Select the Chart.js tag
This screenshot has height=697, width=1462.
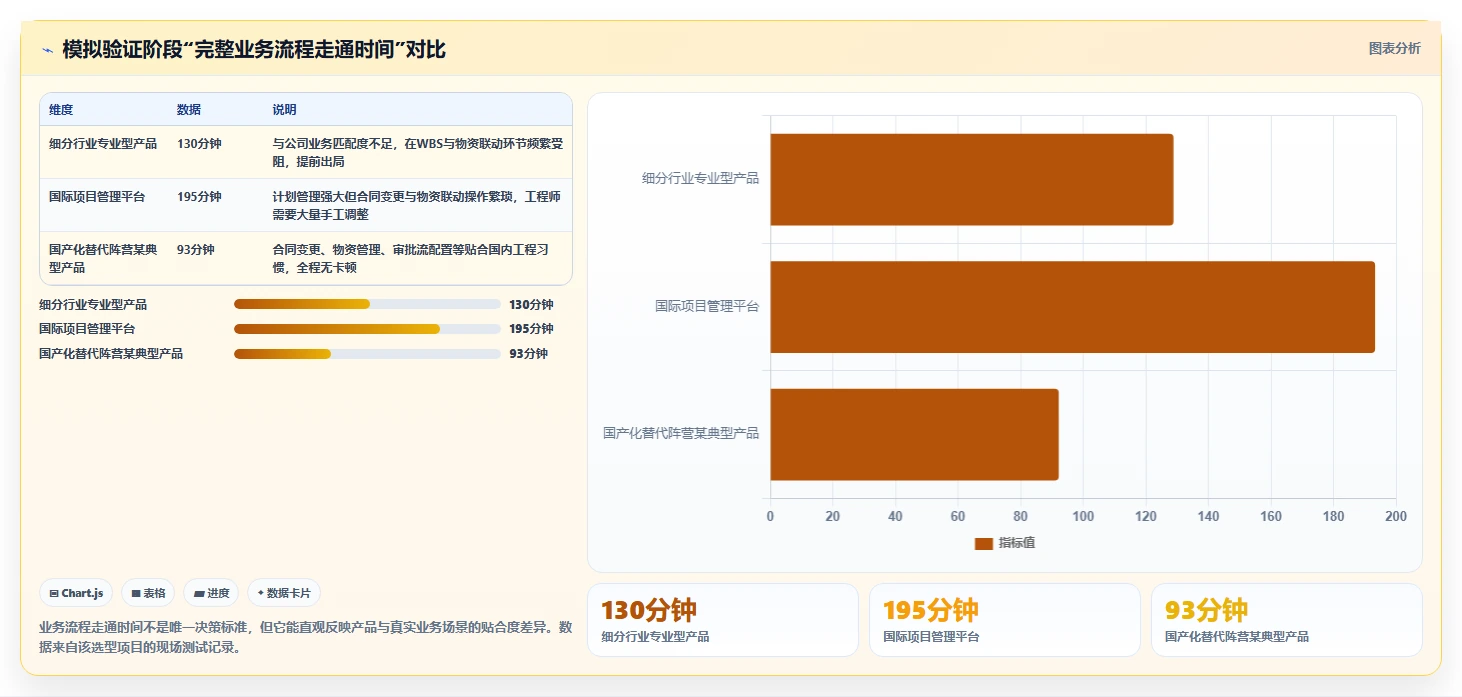click(77, 593)
